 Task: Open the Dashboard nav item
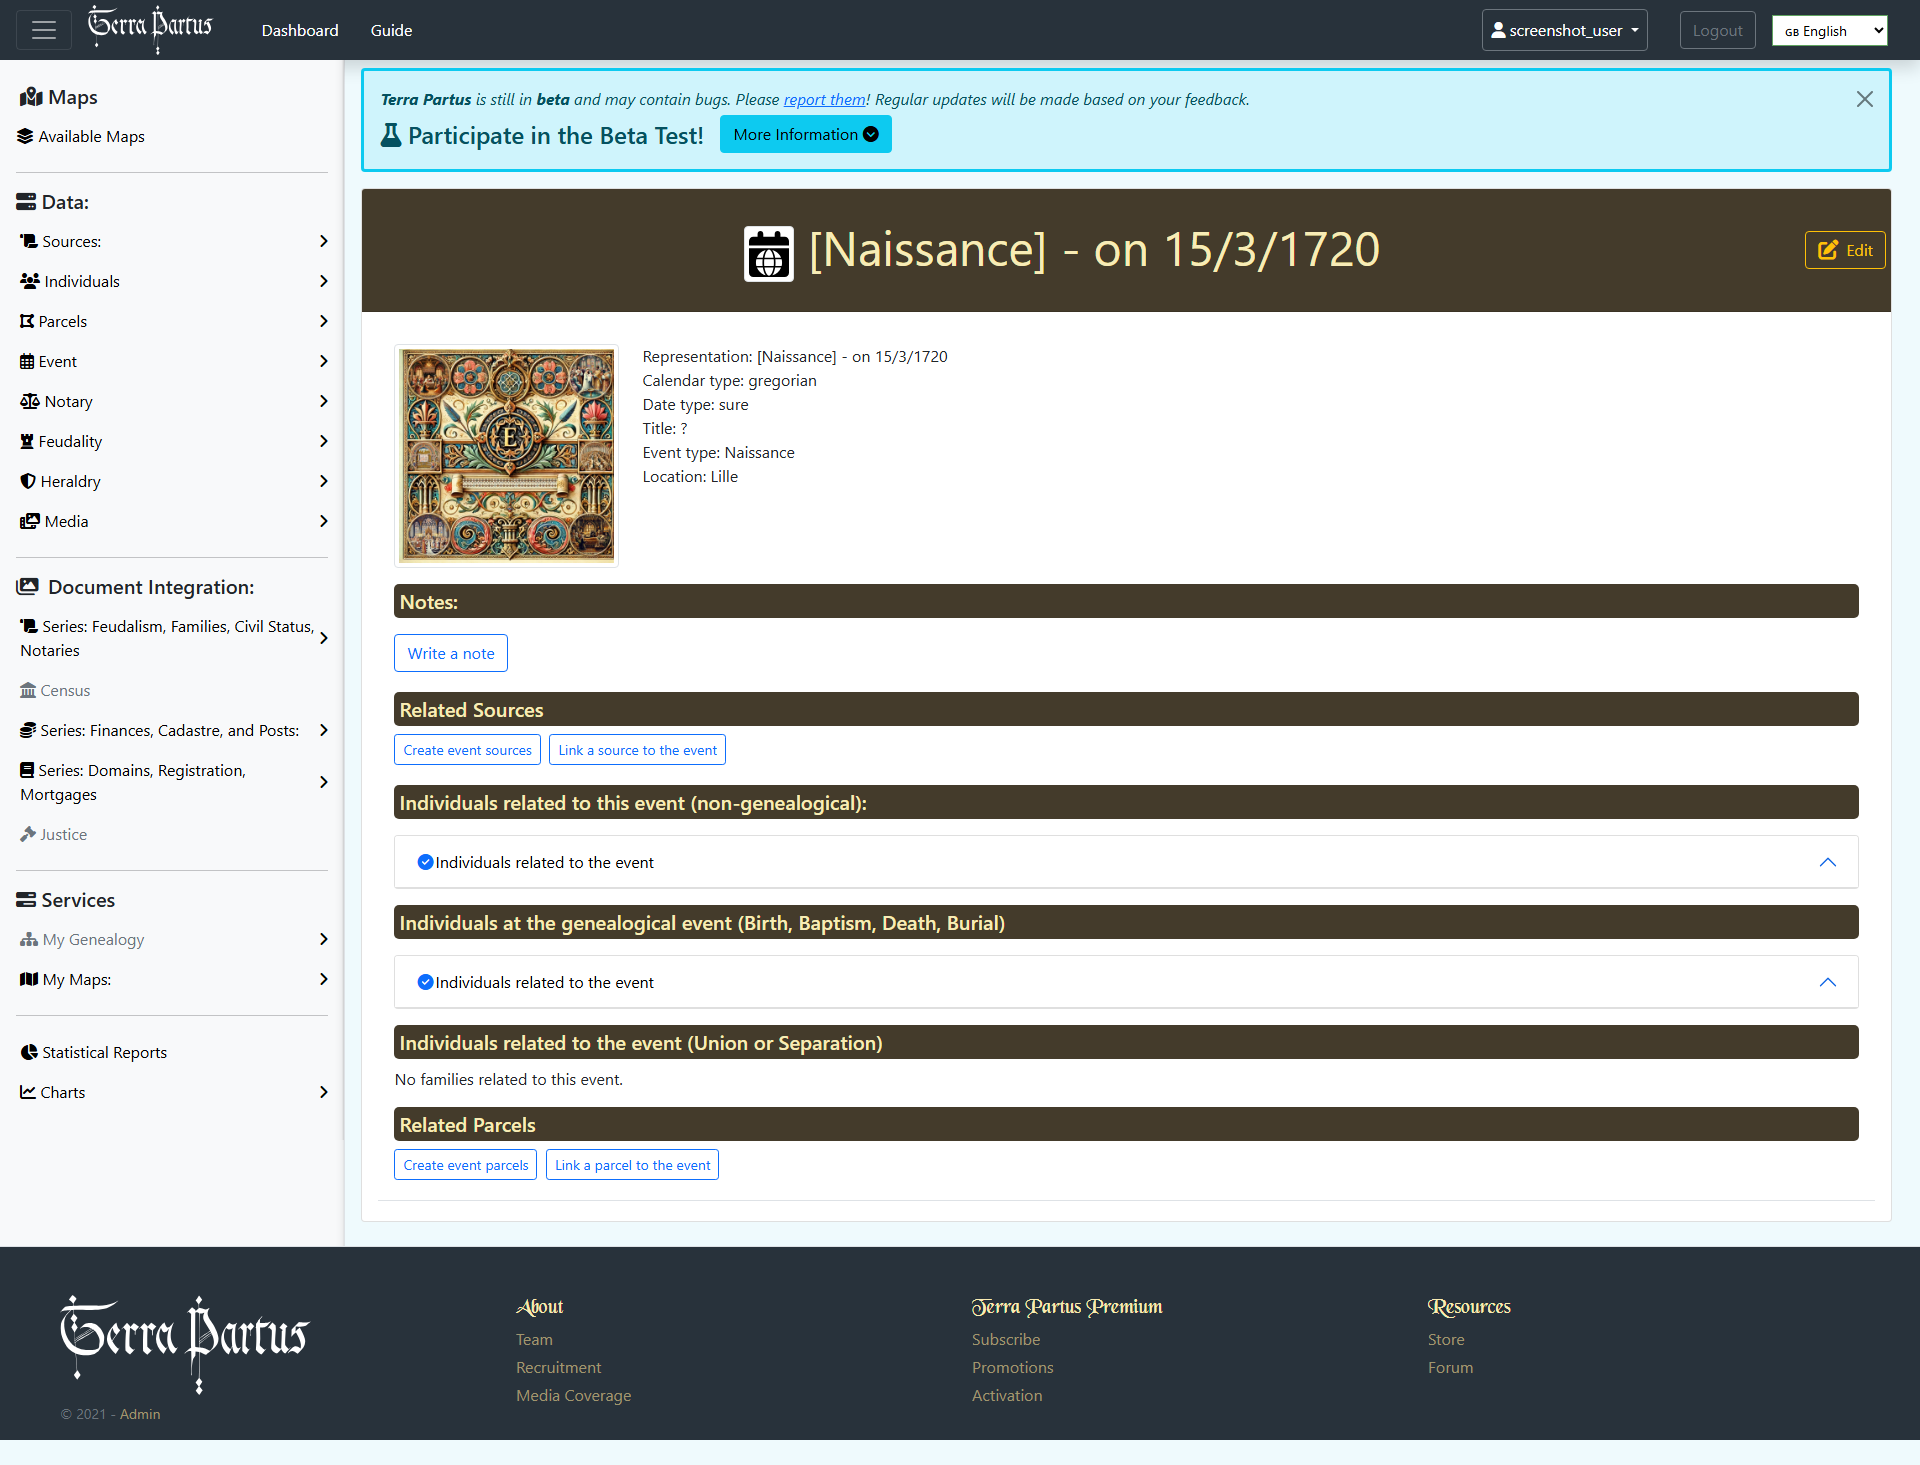(x=300, y=30)
